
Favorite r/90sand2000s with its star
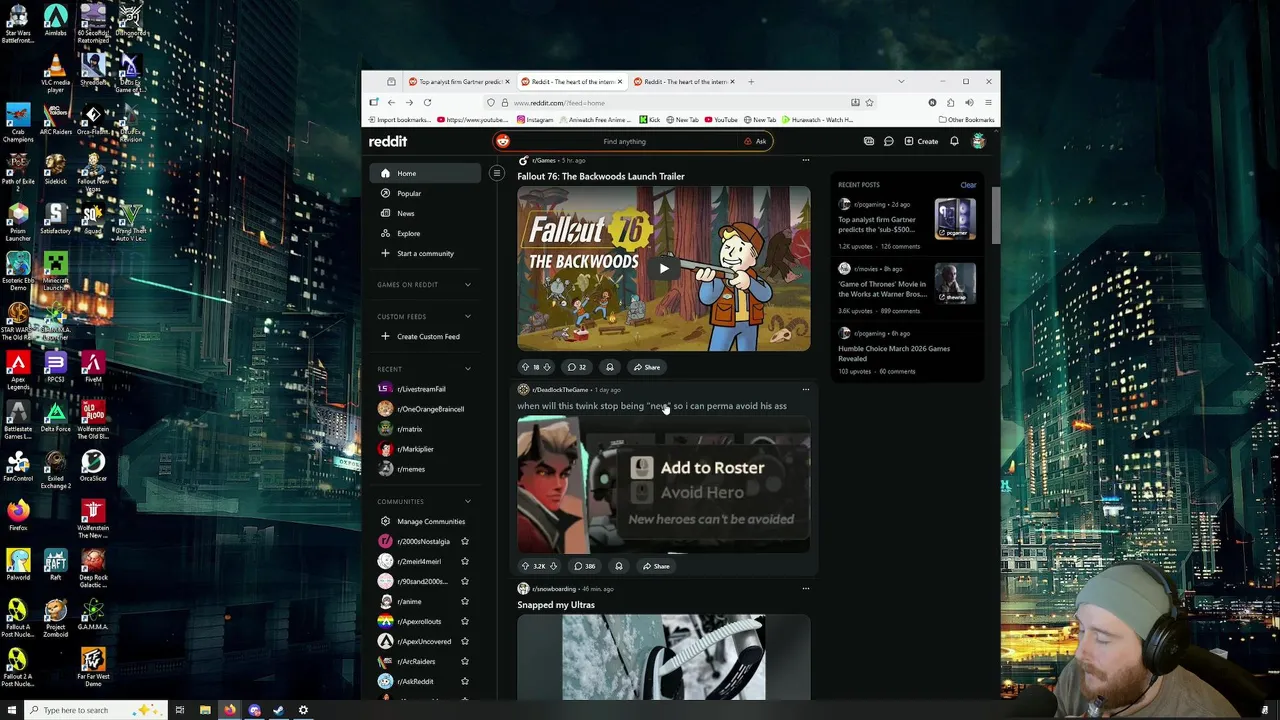coord(464,581)
